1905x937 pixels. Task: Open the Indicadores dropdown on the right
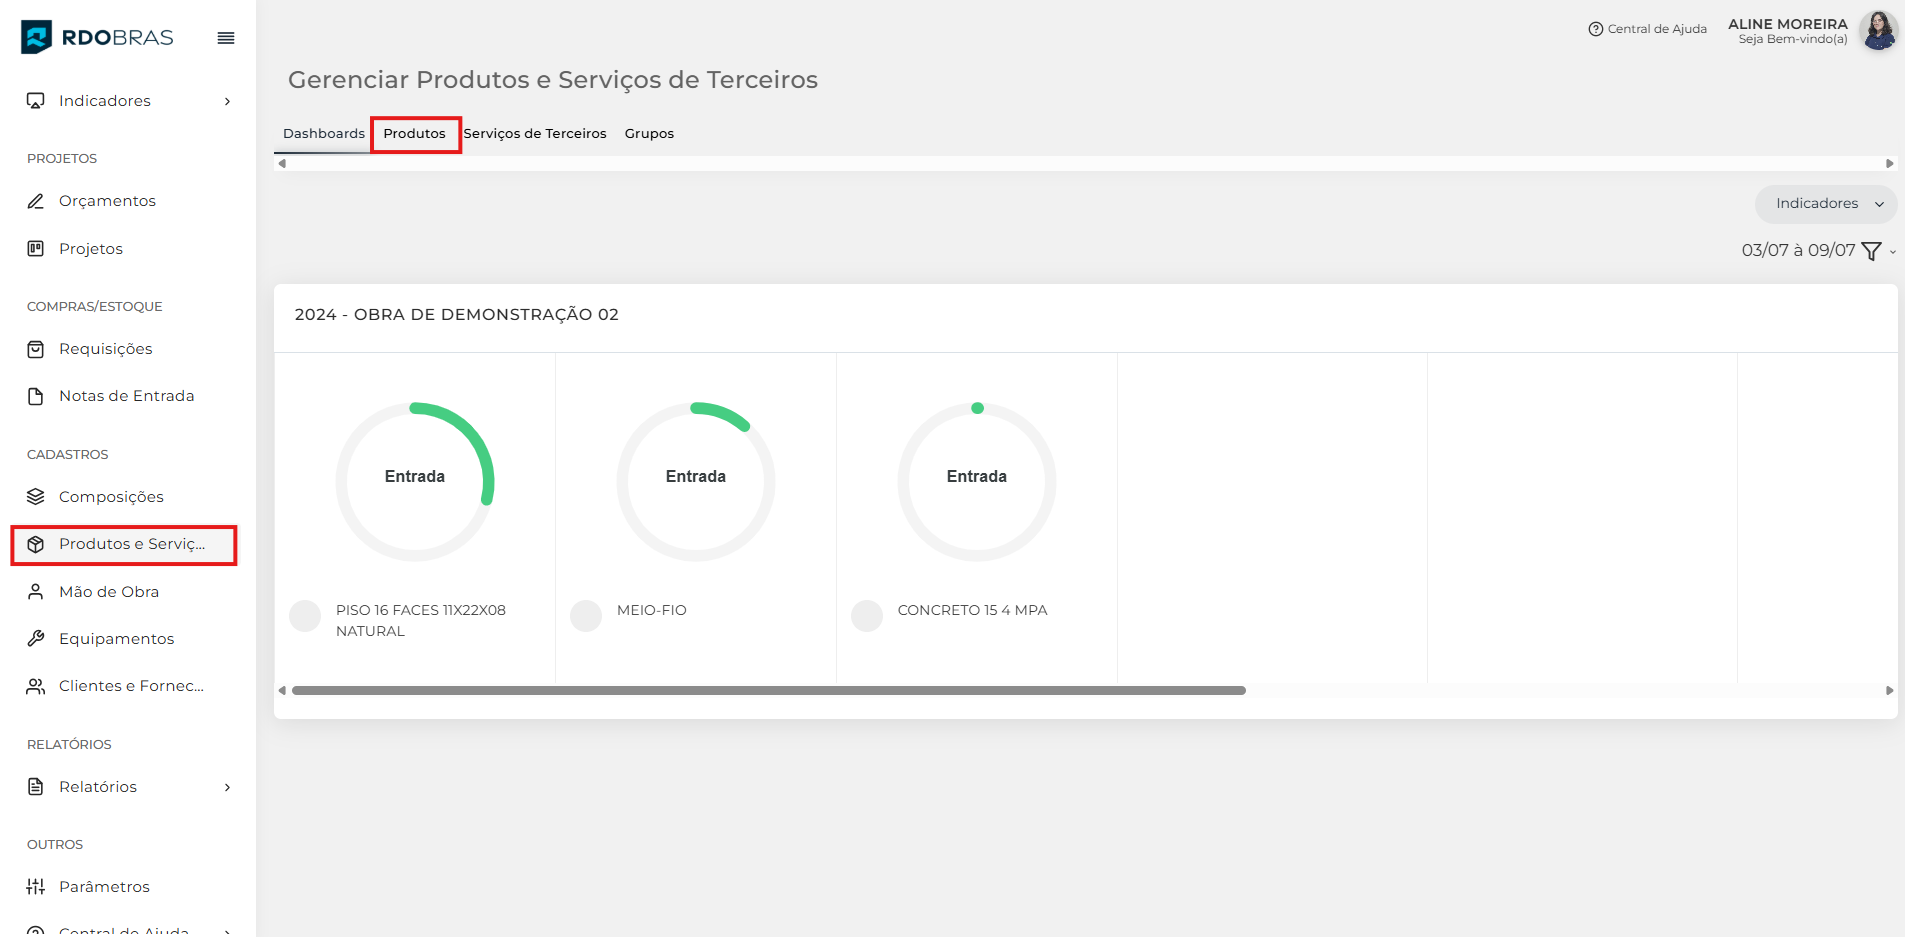pos(1826,204)
